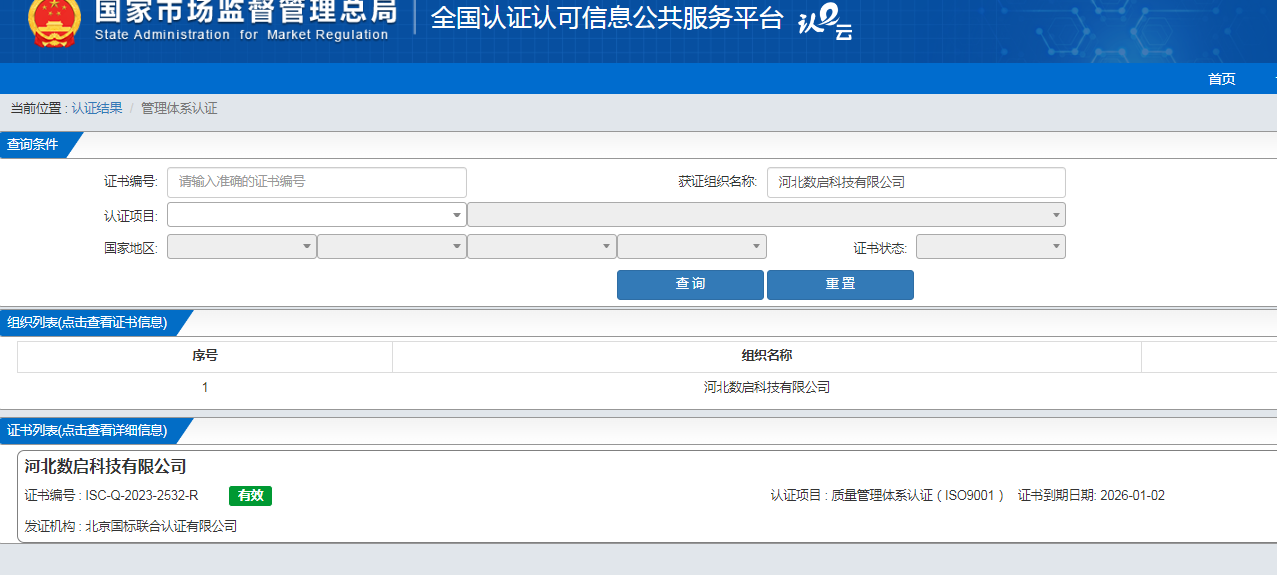Screen dimensions: 1277x575
Task: Click the 获证组织名称 input field
Action: click(916, 182)
